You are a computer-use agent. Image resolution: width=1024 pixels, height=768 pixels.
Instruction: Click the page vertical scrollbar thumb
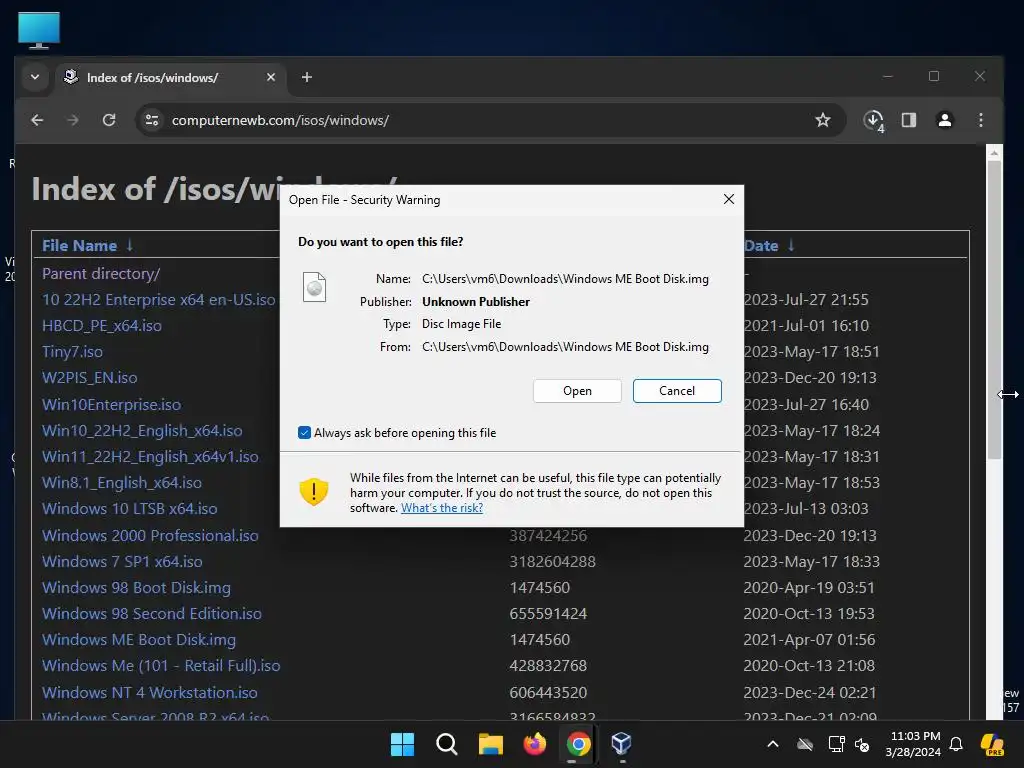[x=994, y=310]
